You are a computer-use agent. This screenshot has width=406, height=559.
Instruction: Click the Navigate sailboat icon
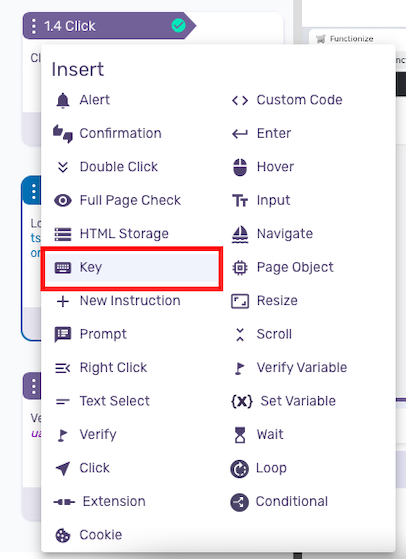240,234
